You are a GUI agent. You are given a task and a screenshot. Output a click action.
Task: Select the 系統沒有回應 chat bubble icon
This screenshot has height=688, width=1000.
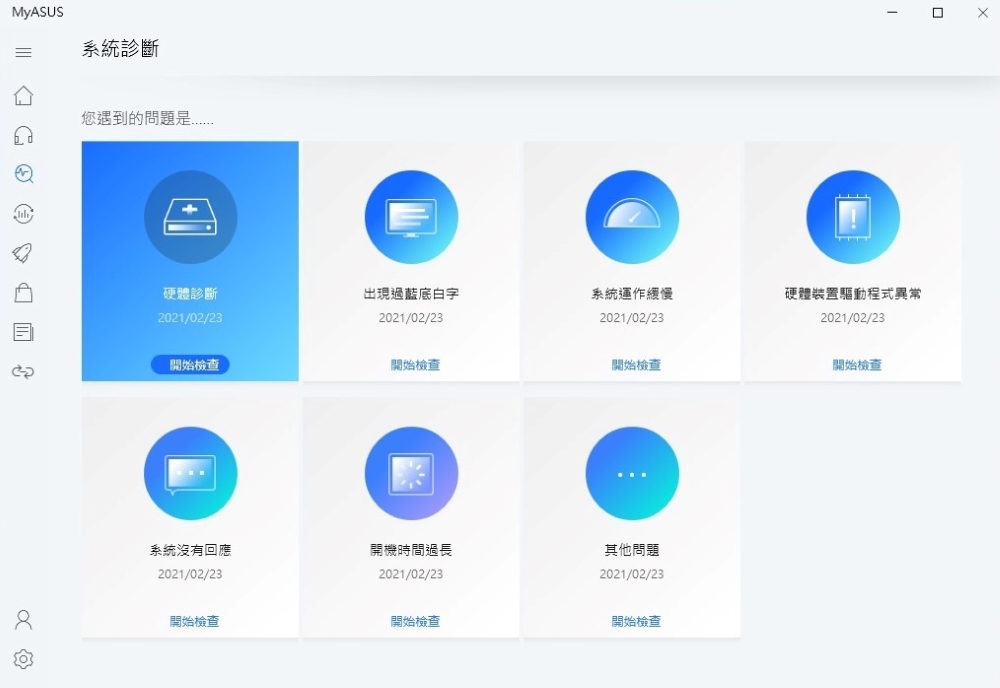click(190, 473)
